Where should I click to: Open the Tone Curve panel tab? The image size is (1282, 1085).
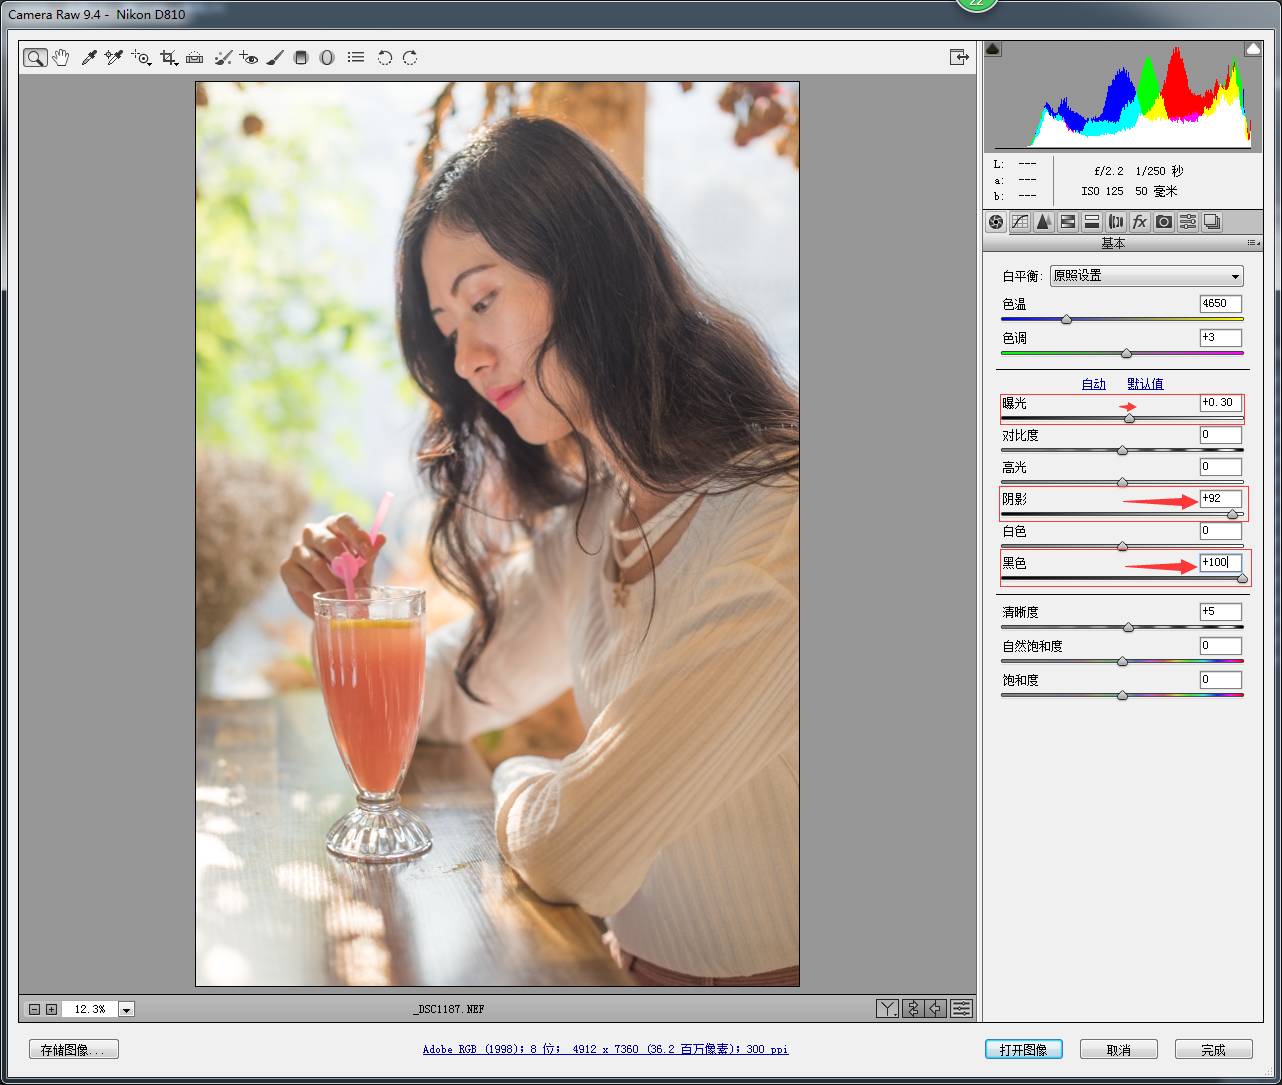[x=1019, y=222]
